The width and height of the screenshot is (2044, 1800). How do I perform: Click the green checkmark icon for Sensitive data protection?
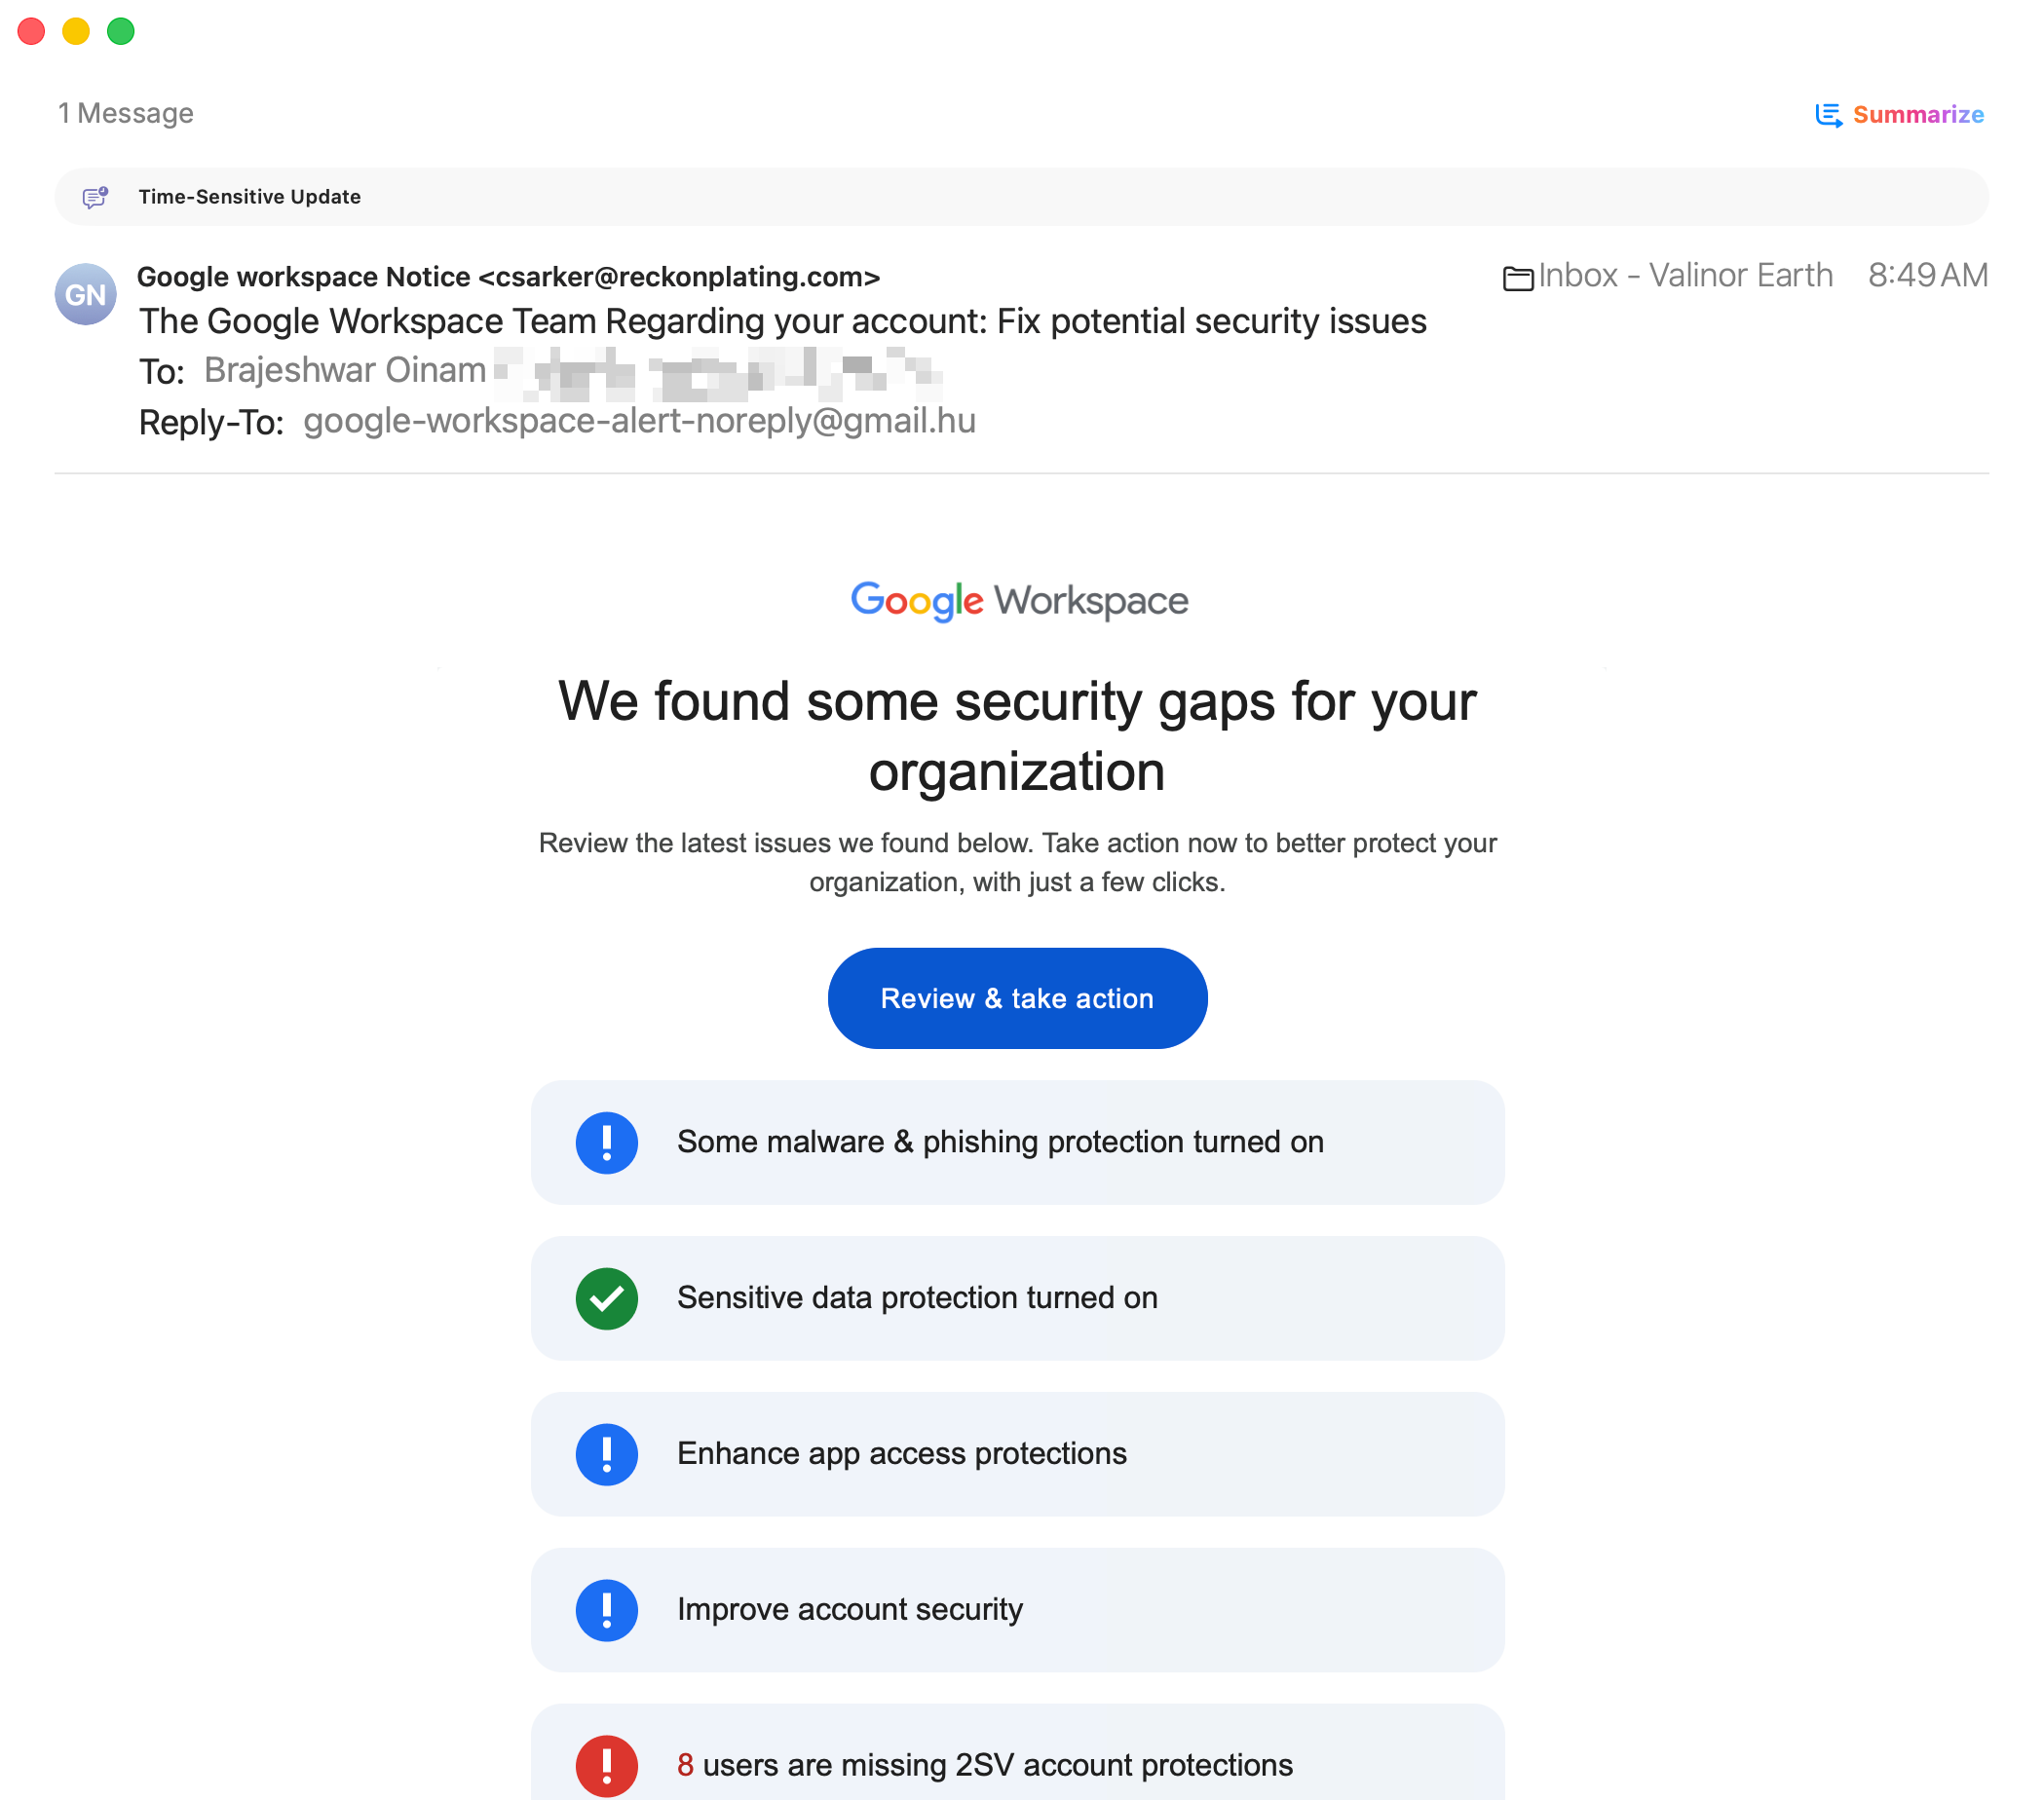[x=606, y=1298]
